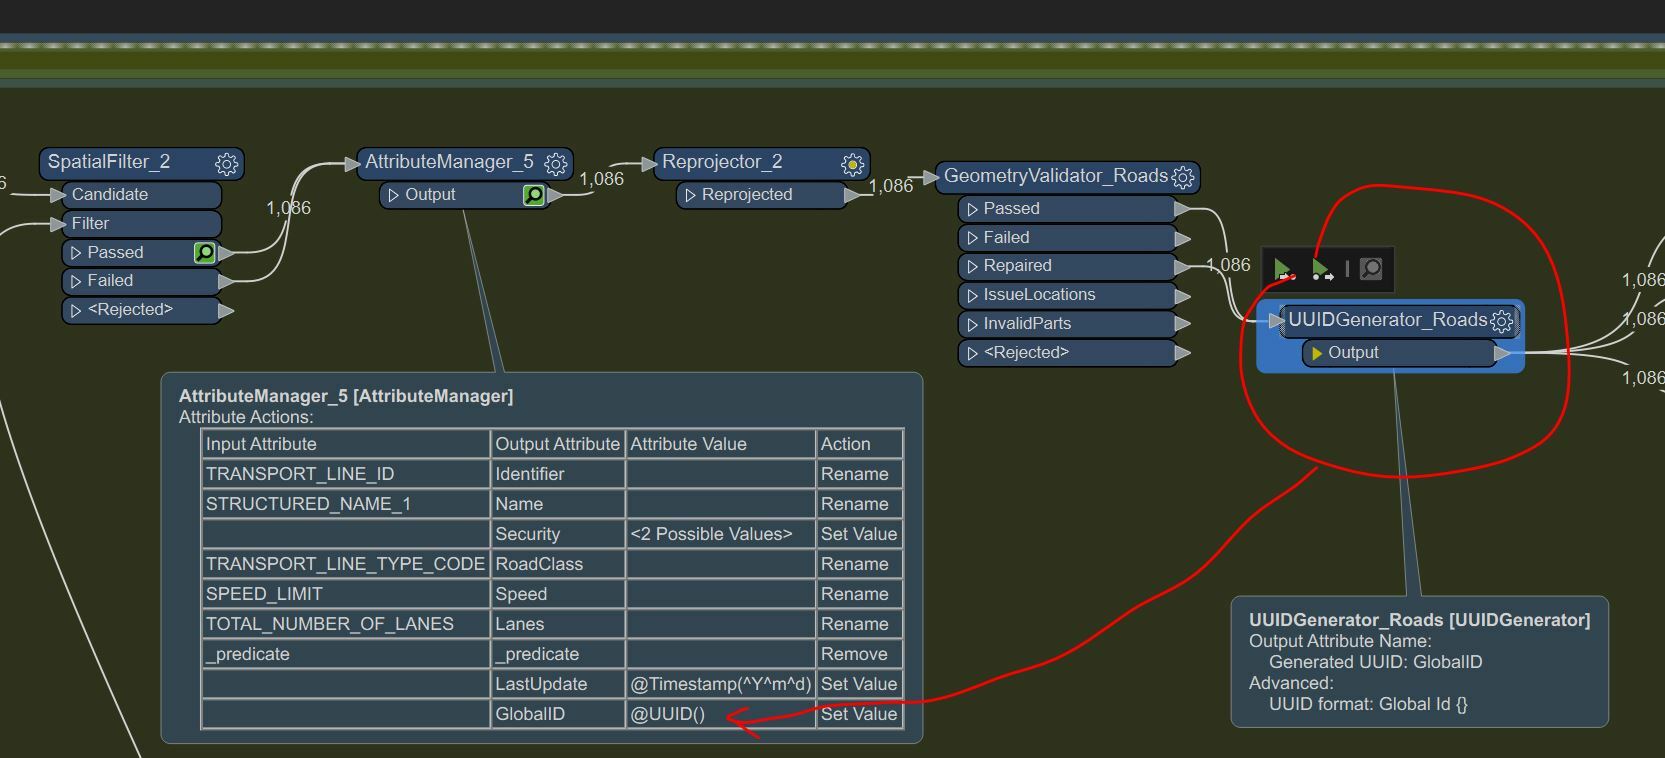Click TRANSPORT_LINE_TYPE_CODE cell
This screenshot has width=1665, height=758.
pyautogui.click(x=346, y=564)
